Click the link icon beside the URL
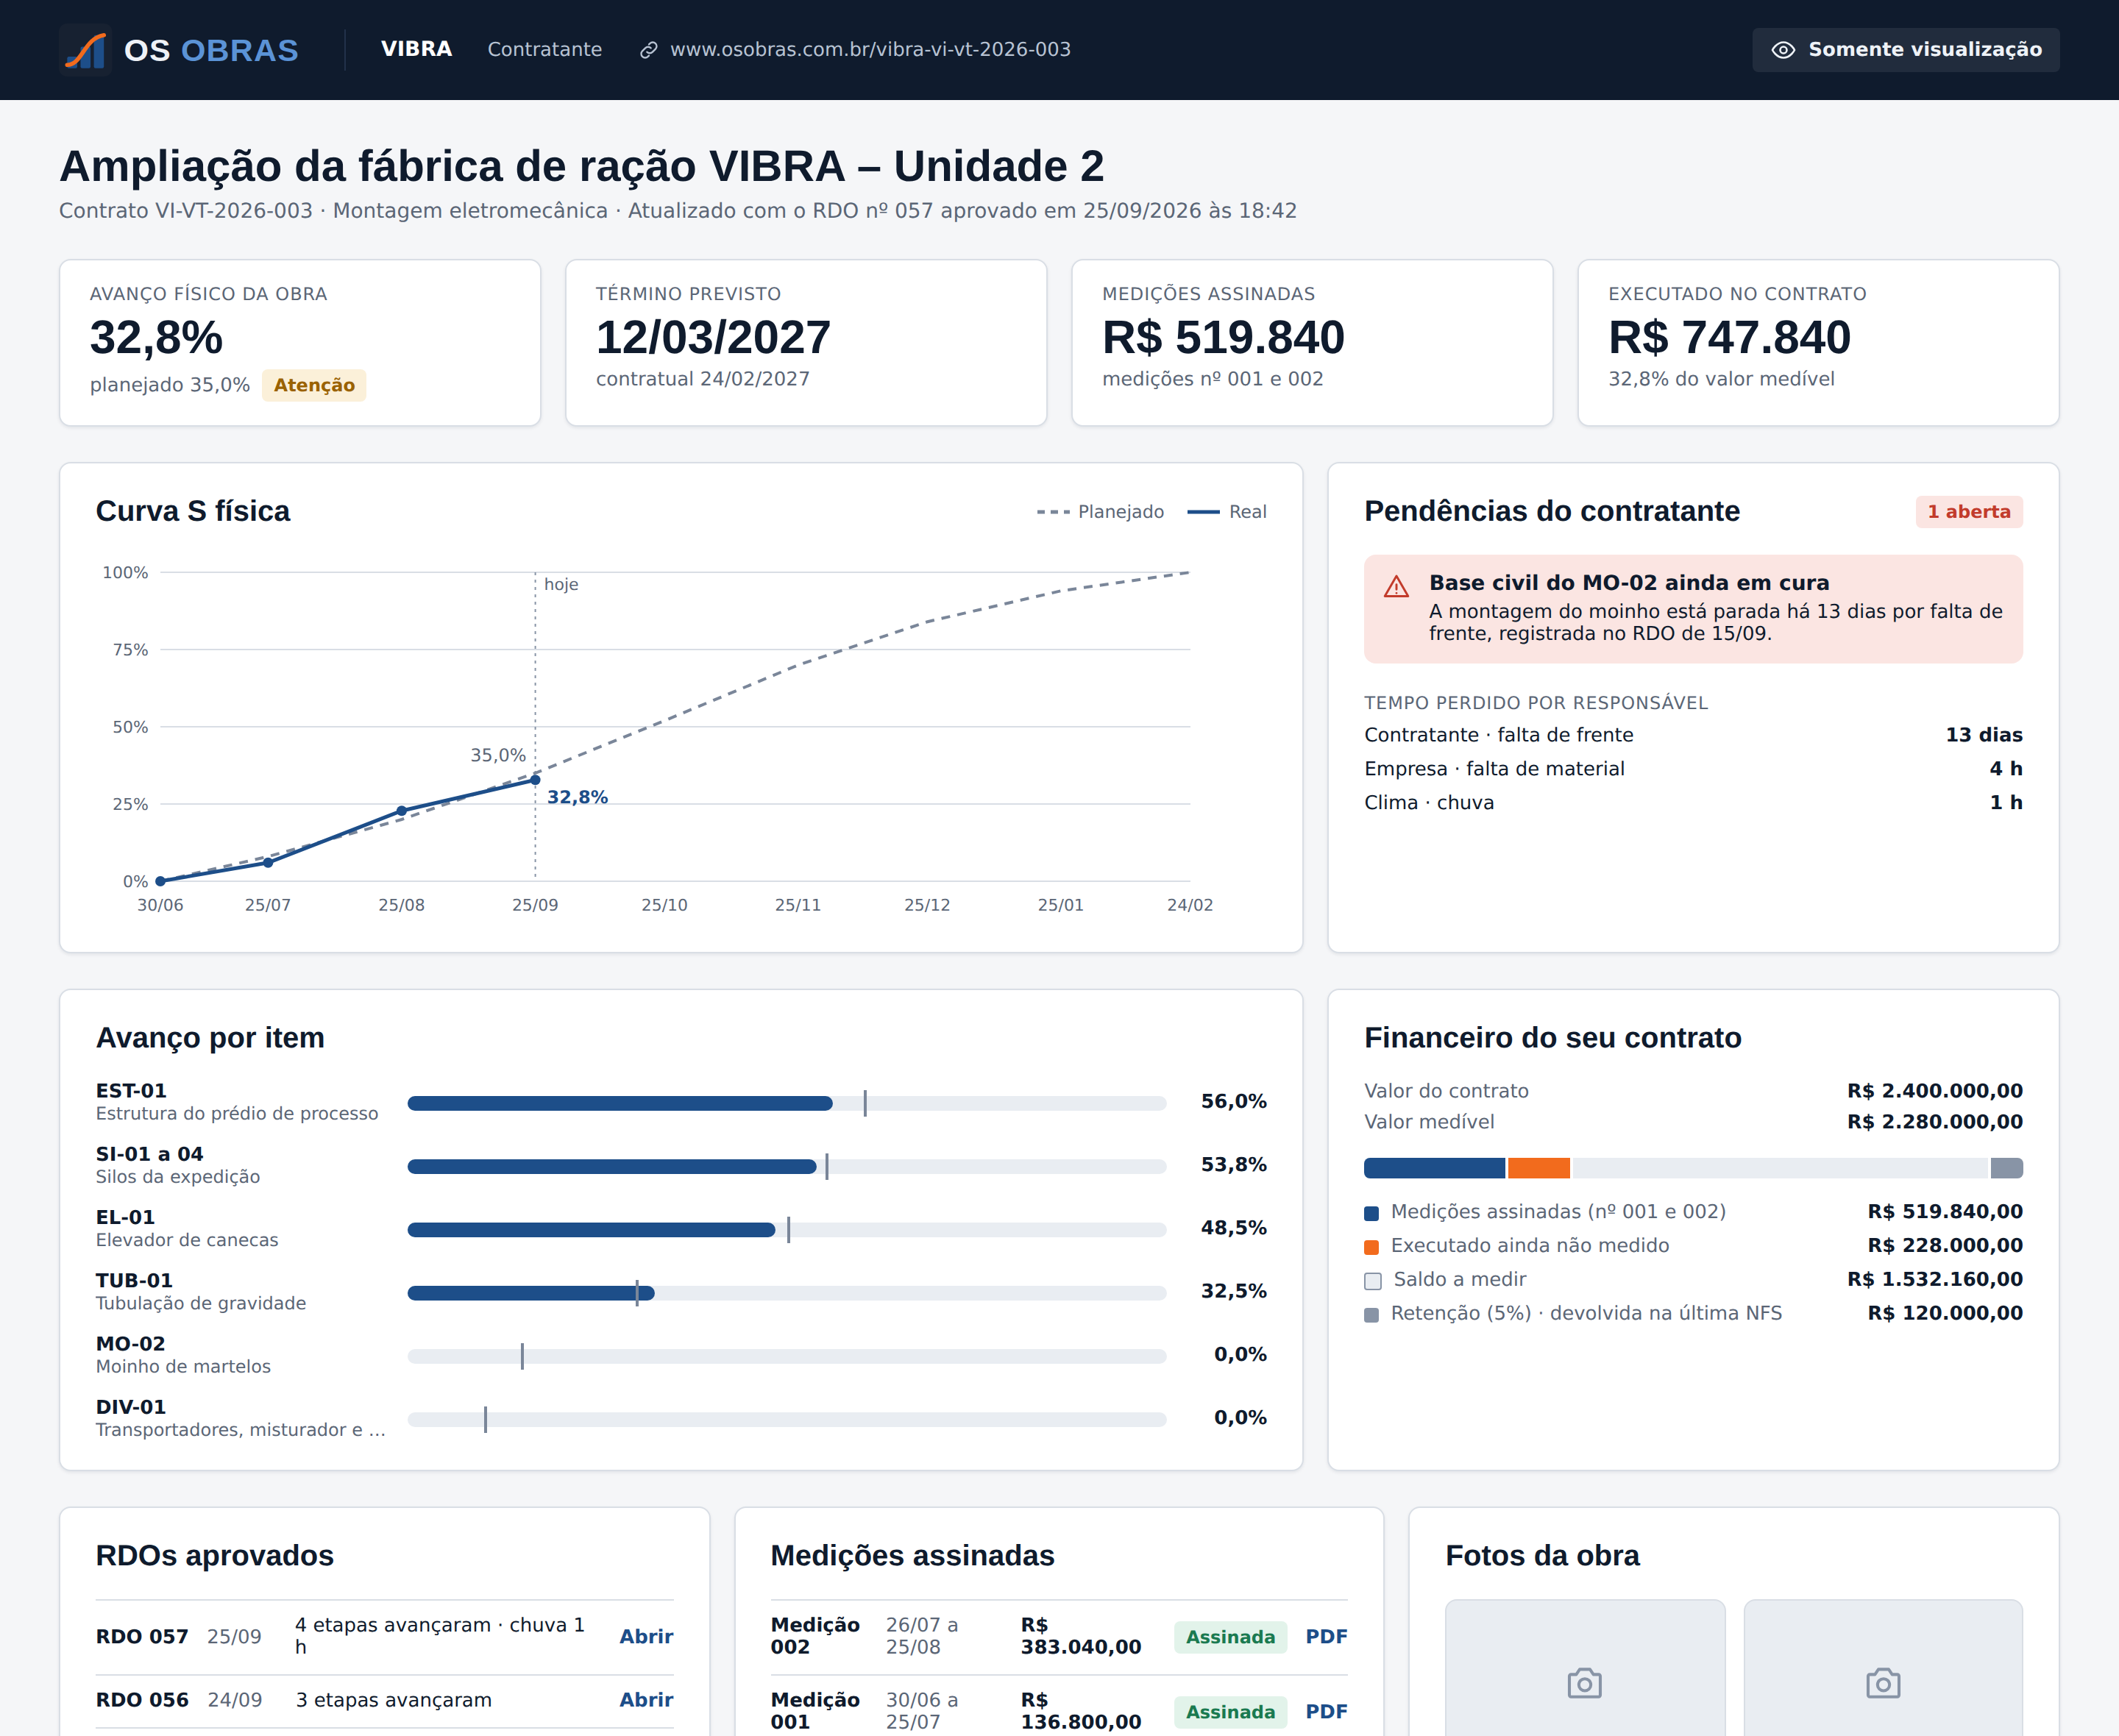Screen dimensions: 2119x1736 (x=649, y=50)
